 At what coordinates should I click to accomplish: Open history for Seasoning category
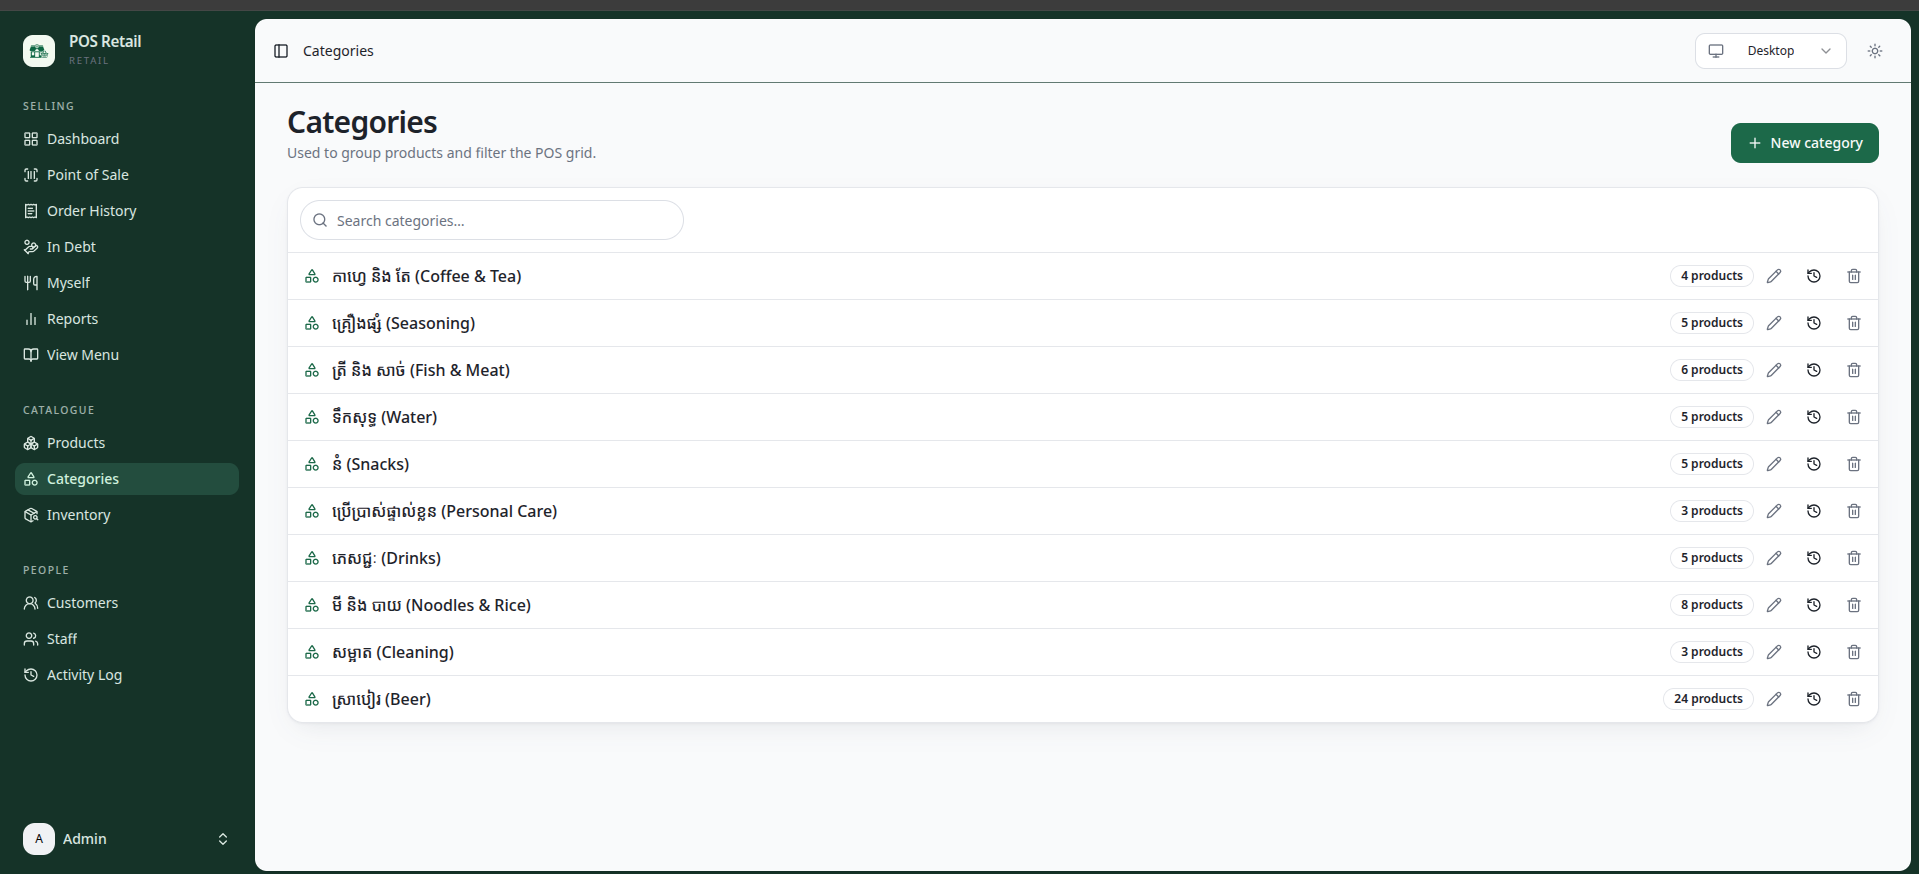(x=1814, y=323)
